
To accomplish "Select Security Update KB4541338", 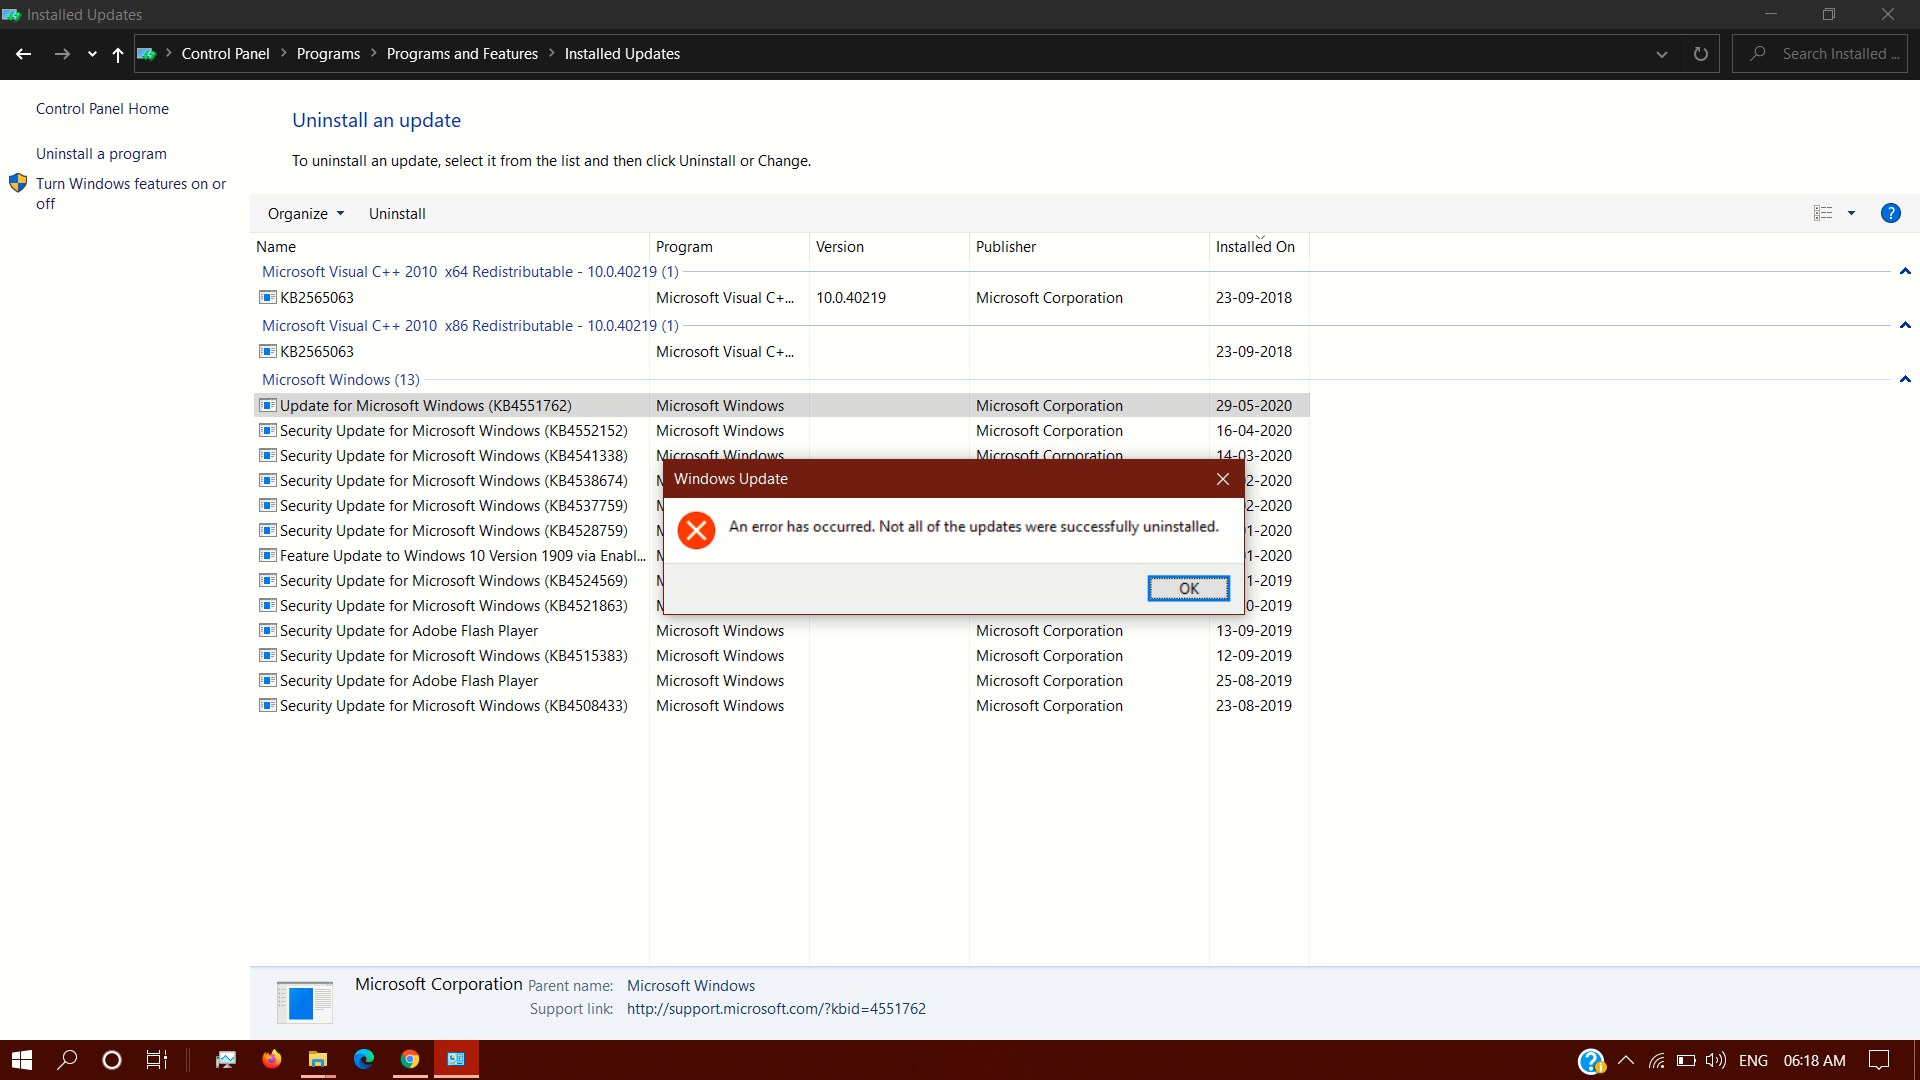I will (x=453, y=456).
